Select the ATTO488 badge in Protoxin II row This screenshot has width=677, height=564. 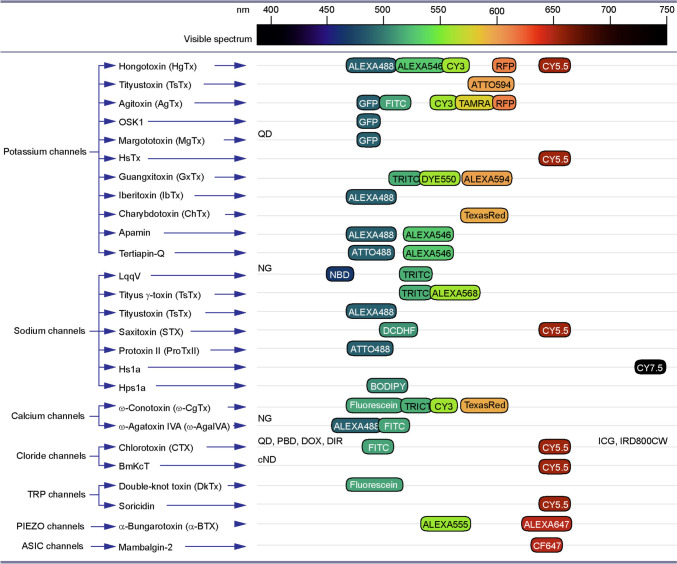(370, 349)
